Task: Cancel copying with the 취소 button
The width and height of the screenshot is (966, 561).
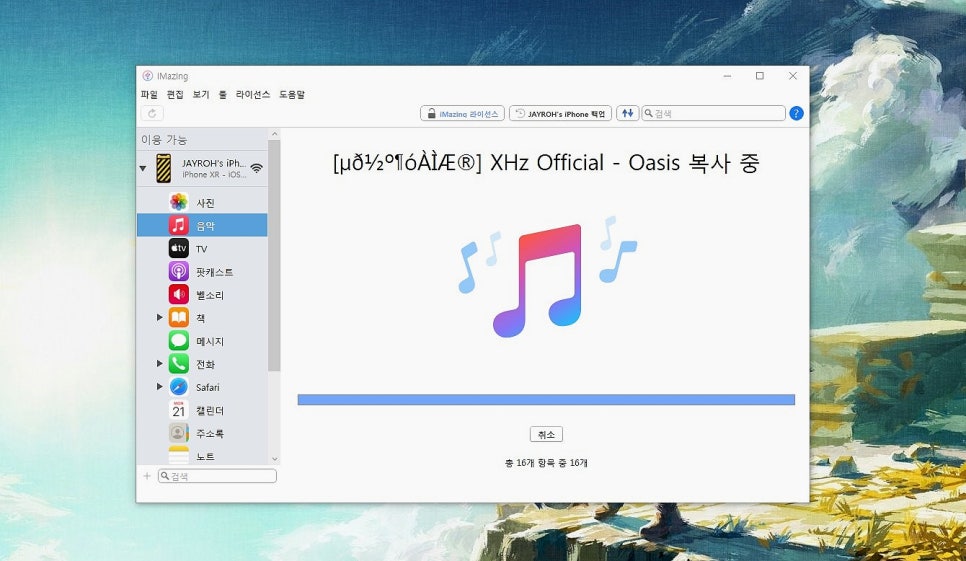Action: [x=546, y=434]
